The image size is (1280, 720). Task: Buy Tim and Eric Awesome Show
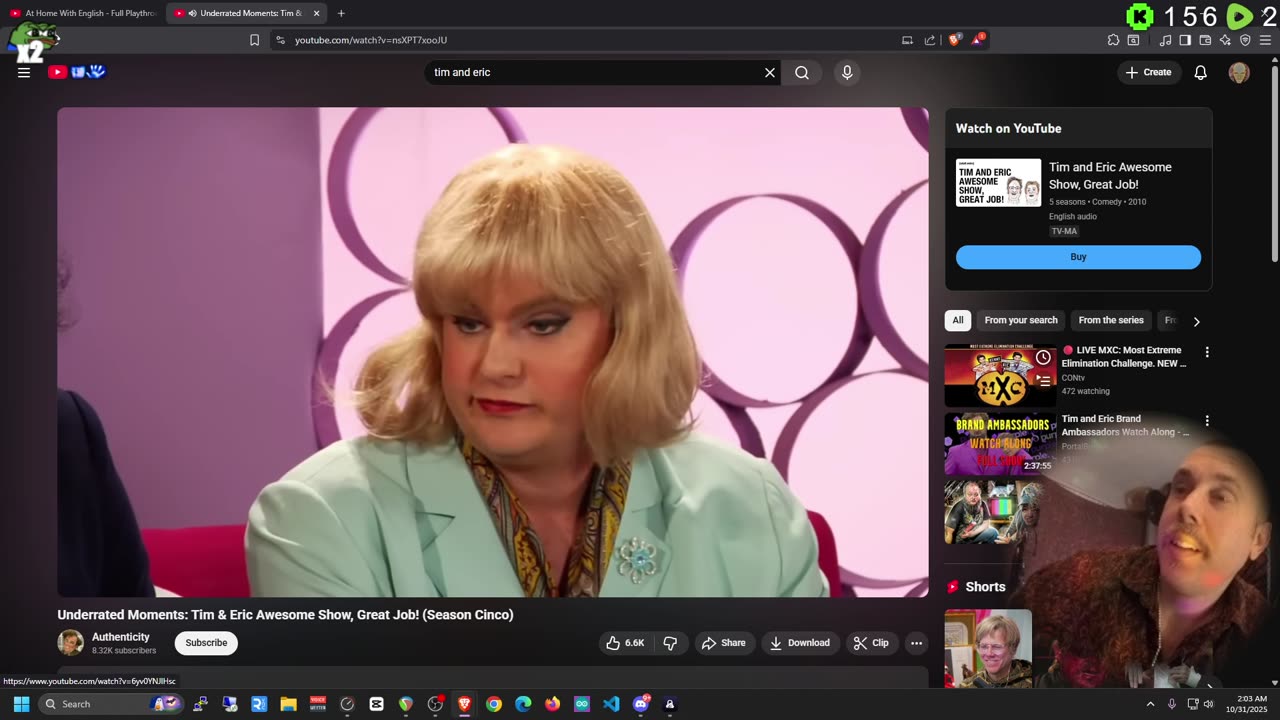pos(1078,257)
